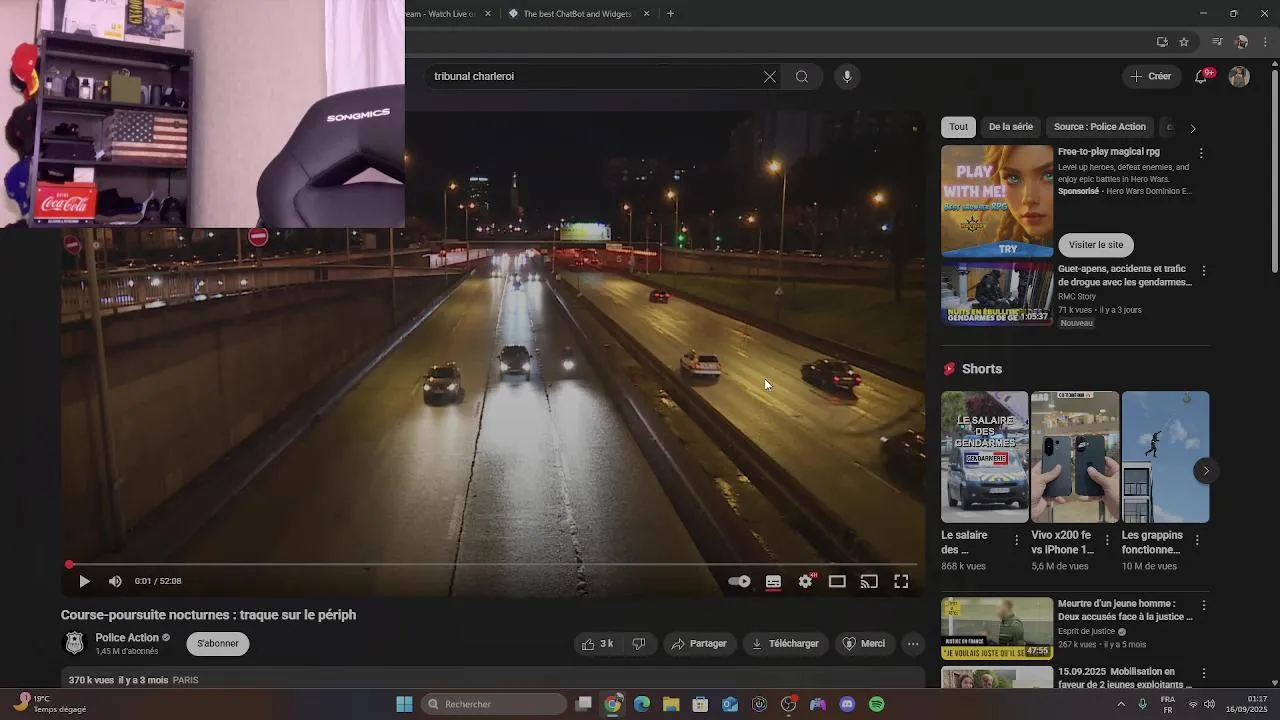Open the Police Action channel name
1280x720 pixels.
tap(127, 638)
